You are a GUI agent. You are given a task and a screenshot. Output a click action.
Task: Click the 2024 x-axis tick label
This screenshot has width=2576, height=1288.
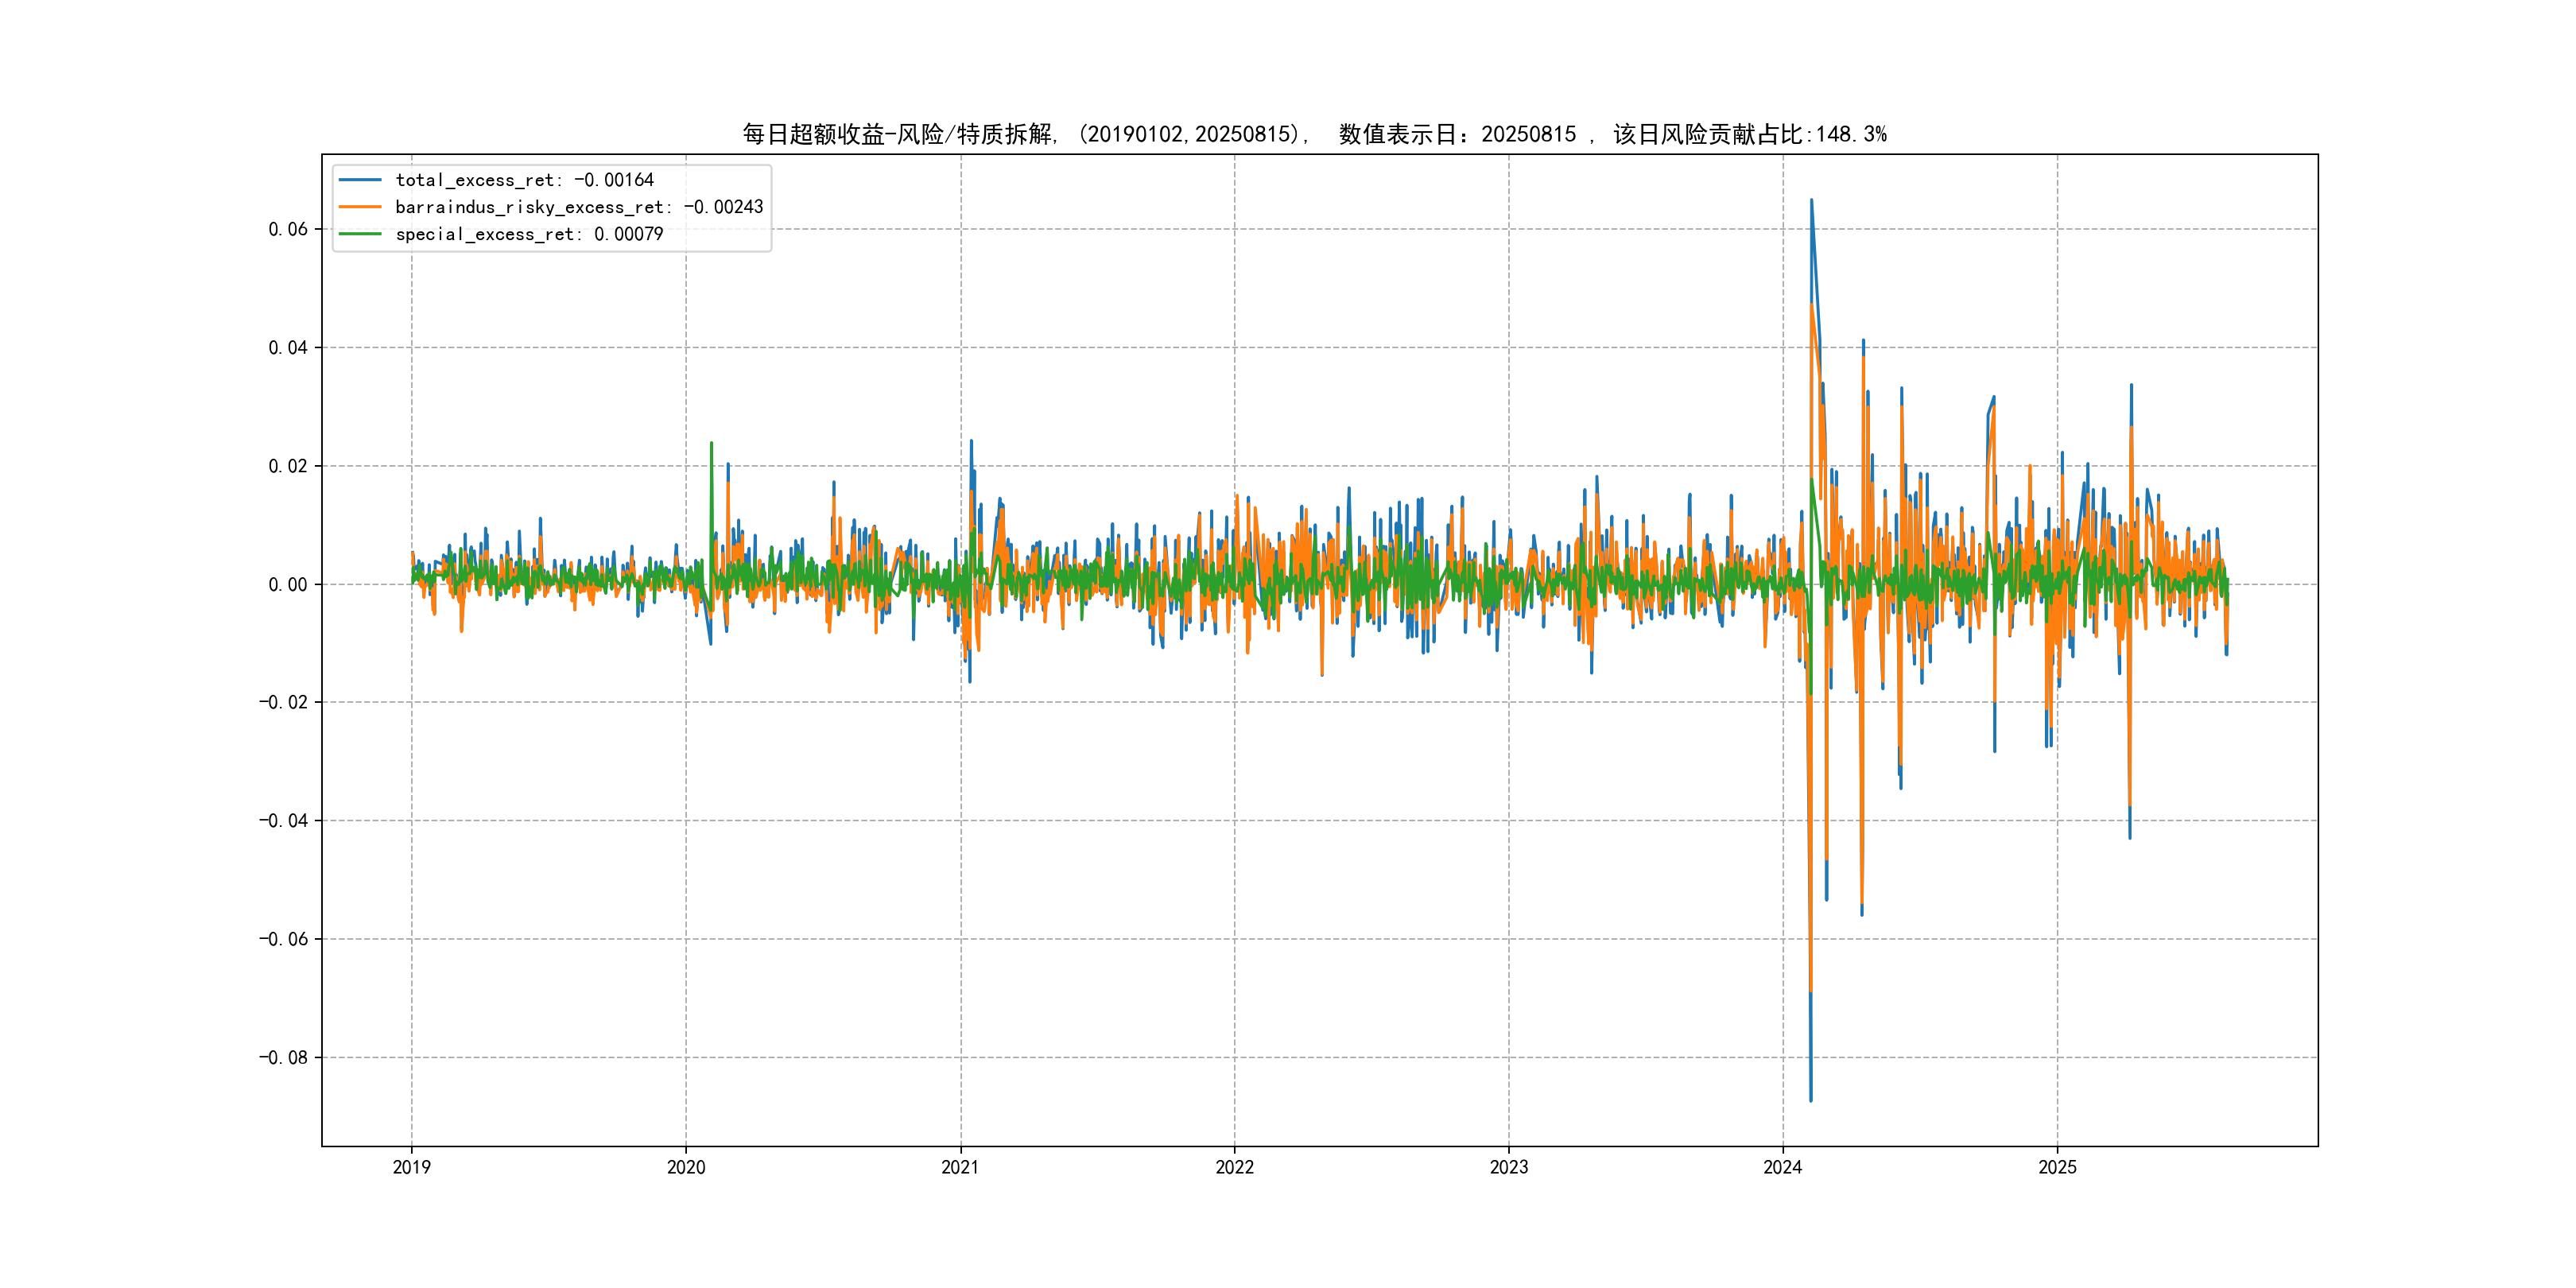pyautogui.click(x=1782, y=1167)
